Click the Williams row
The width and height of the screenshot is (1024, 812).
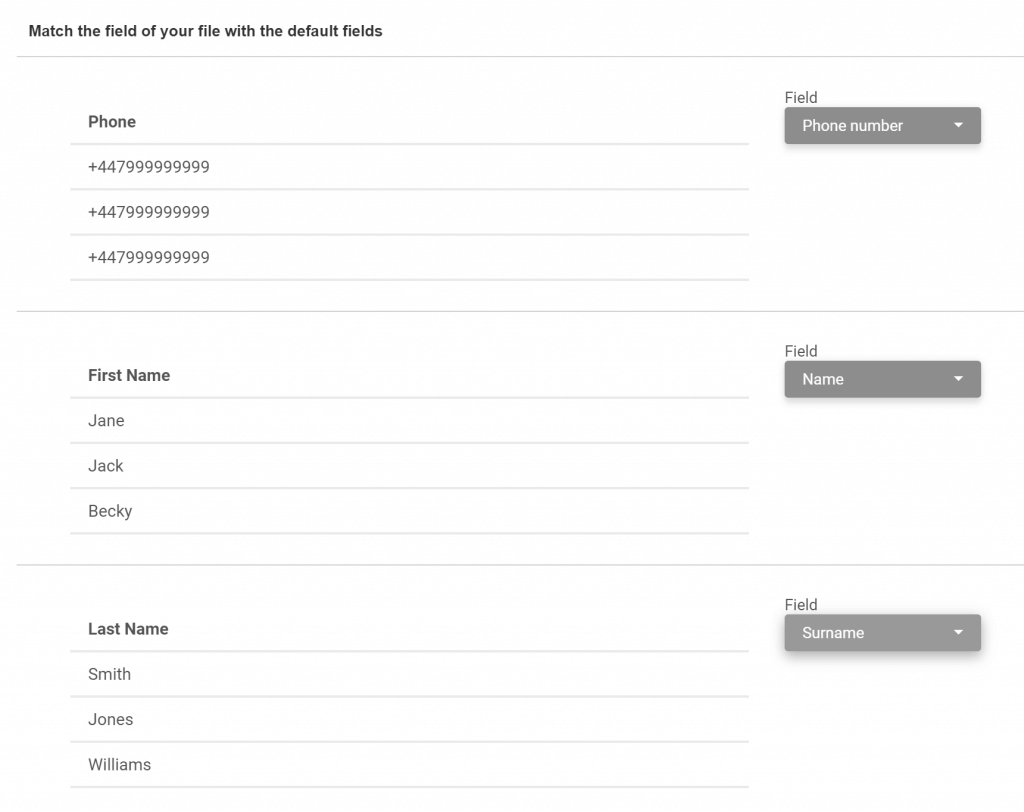pos(409,764)
